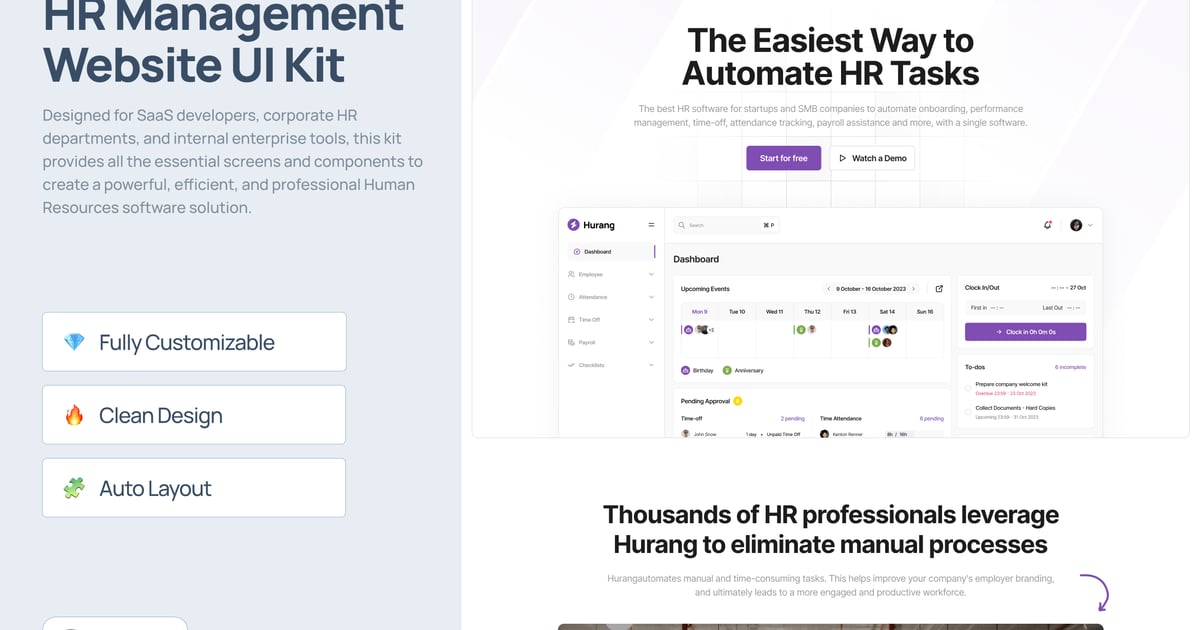Open notifications via the bell icon
This screenshot has width=1200, height=630.
(x=1047, y=225)
